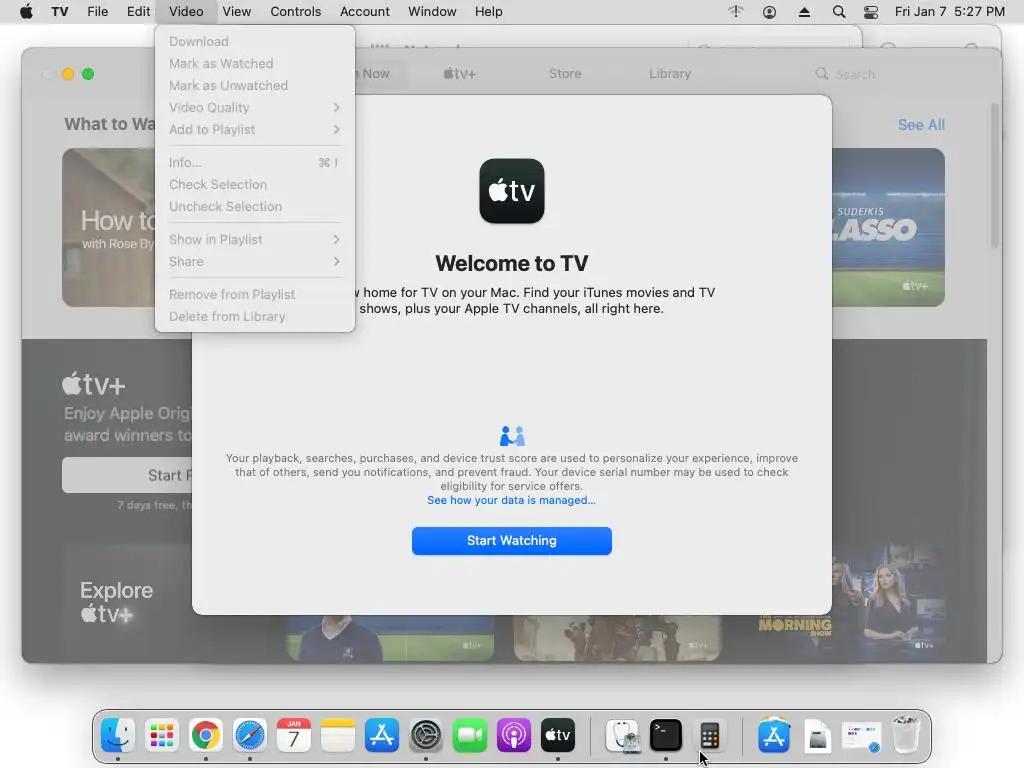Expand the Video Quality submenu
Viewport: 1024px width, 768px height.
pos(255,107)
